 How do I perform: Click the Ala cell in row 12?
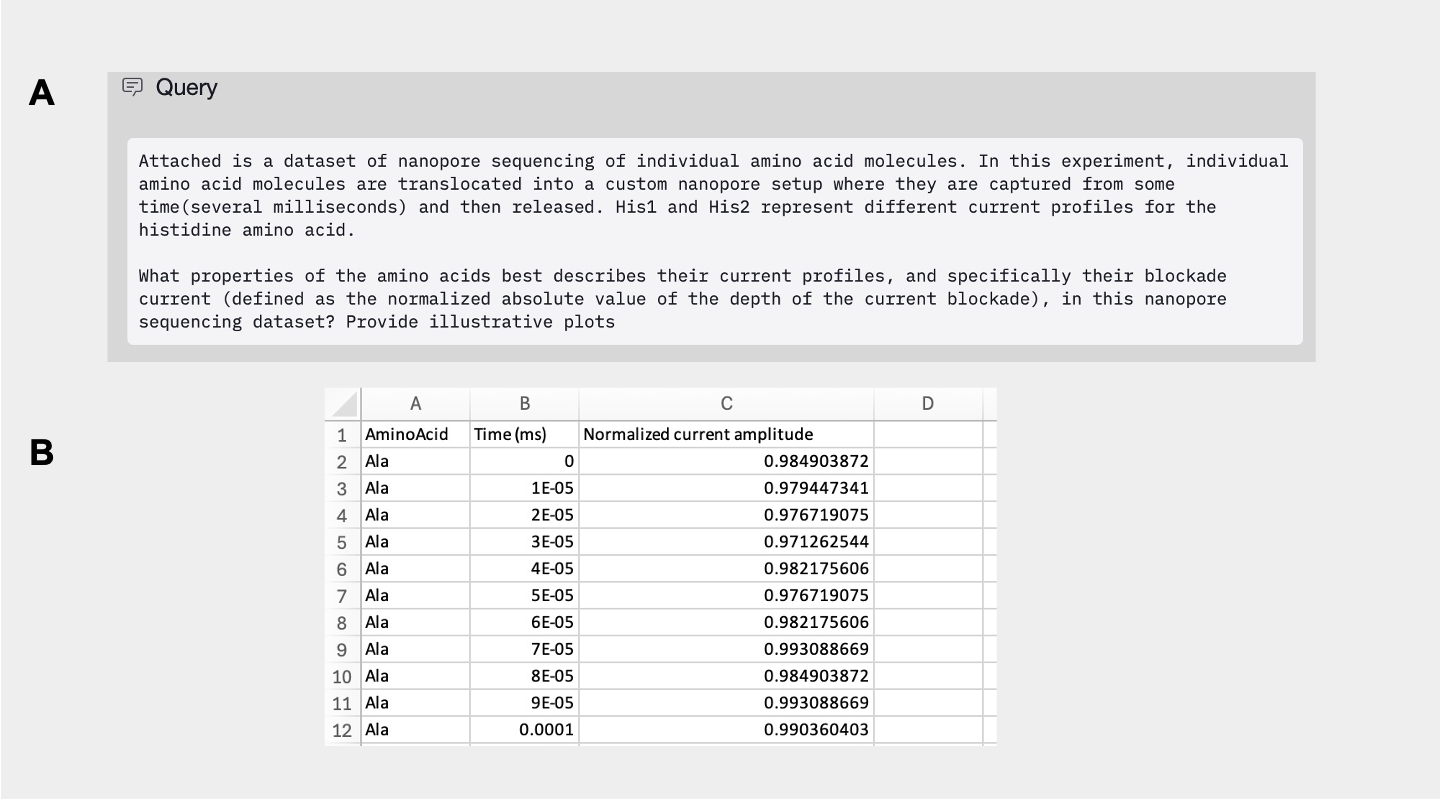[x=416, y=730]
